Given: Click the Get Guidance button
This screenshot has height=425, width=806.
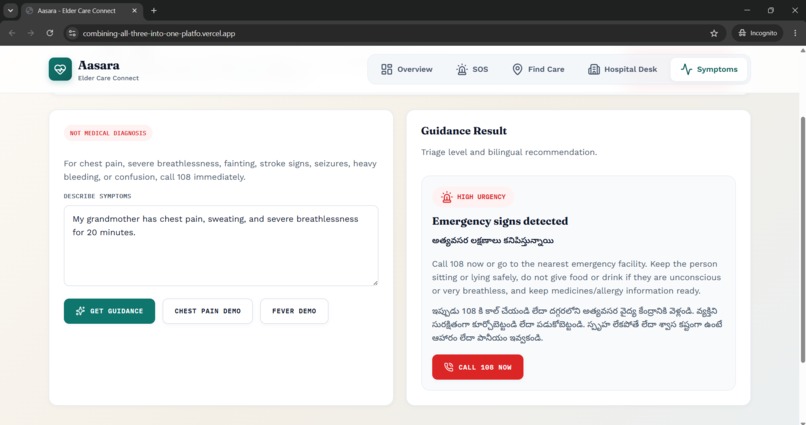Looking at the screenshot, I should pyautogui.click(x=109, y=311).
